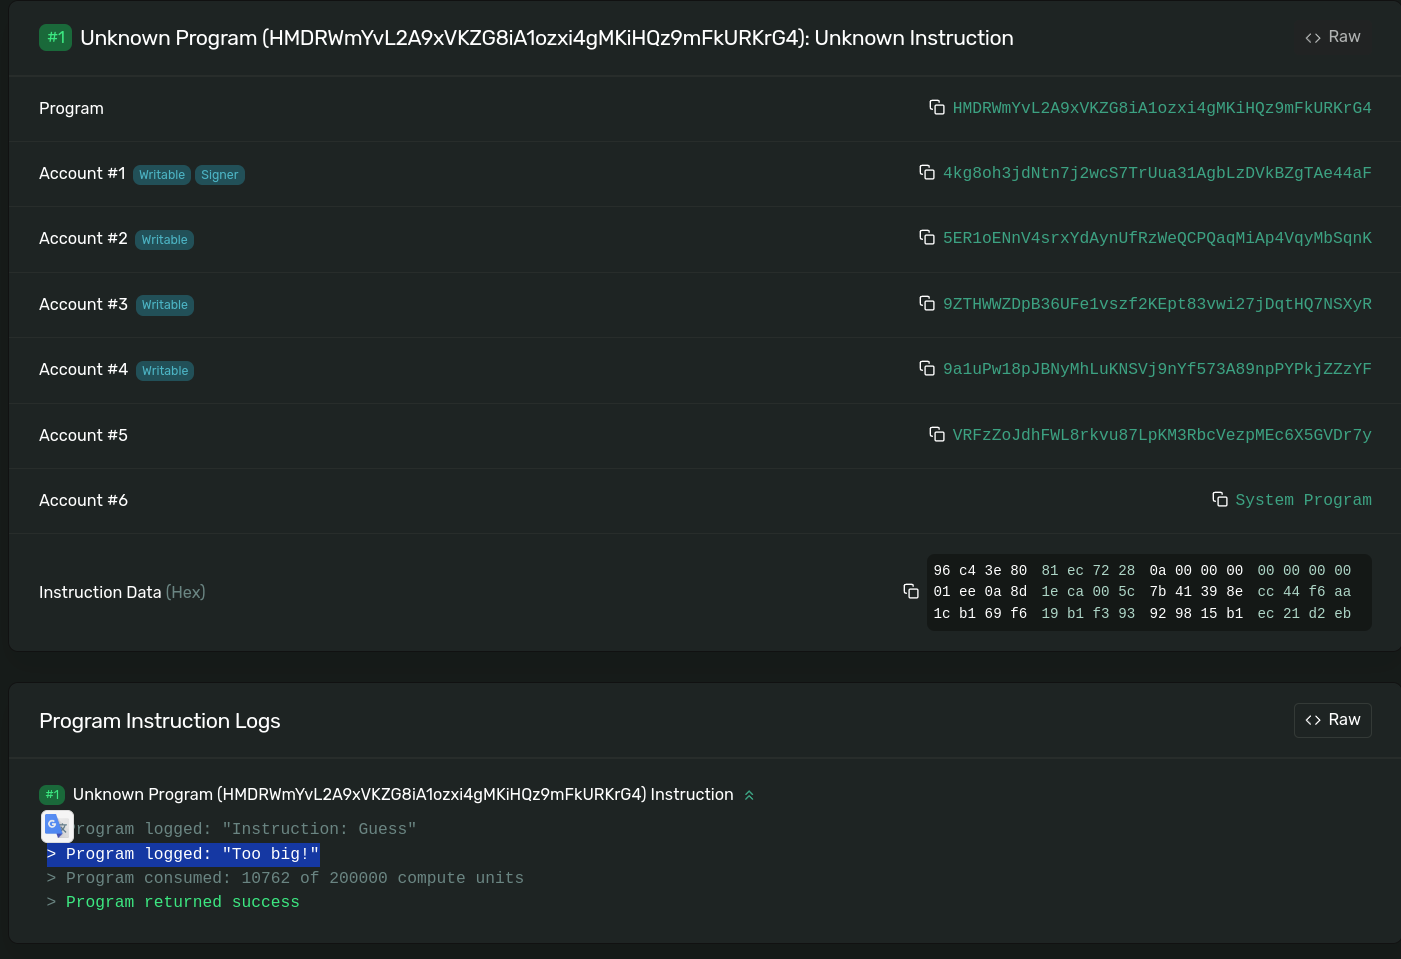View Raw data for the instruction panel
Screen dimensions: 1401x959
(x=1332, y=36)
